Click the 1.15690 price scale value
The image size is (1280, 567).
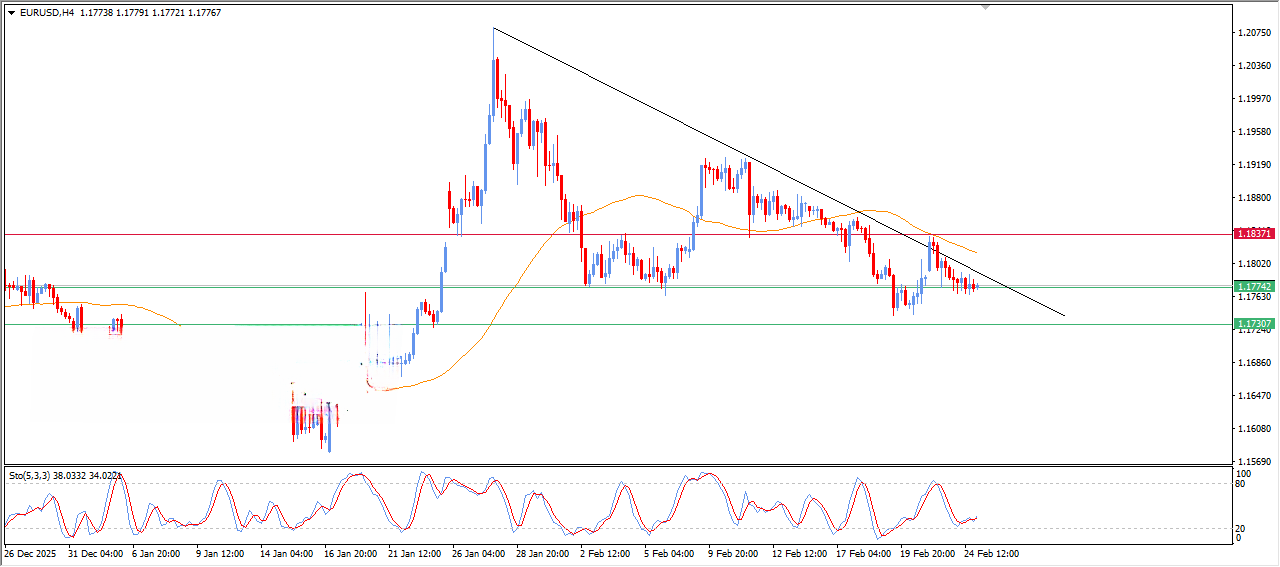1253,462
